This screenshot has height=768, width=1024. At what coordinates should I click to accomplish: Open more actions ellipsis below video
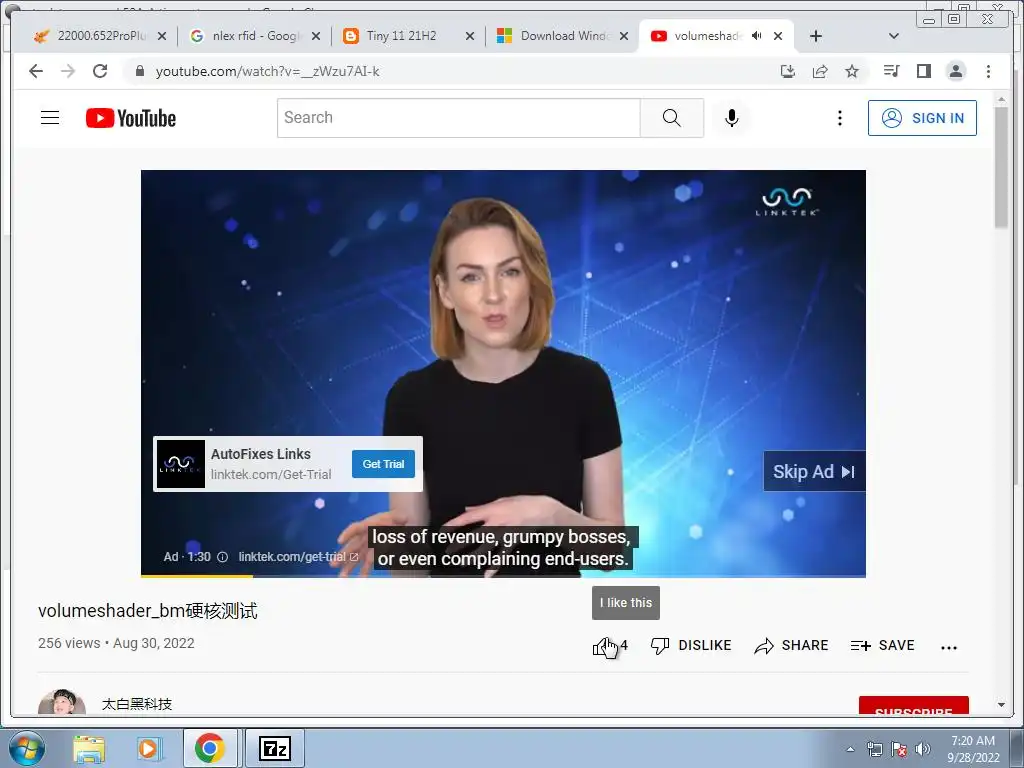coord(949,647)
